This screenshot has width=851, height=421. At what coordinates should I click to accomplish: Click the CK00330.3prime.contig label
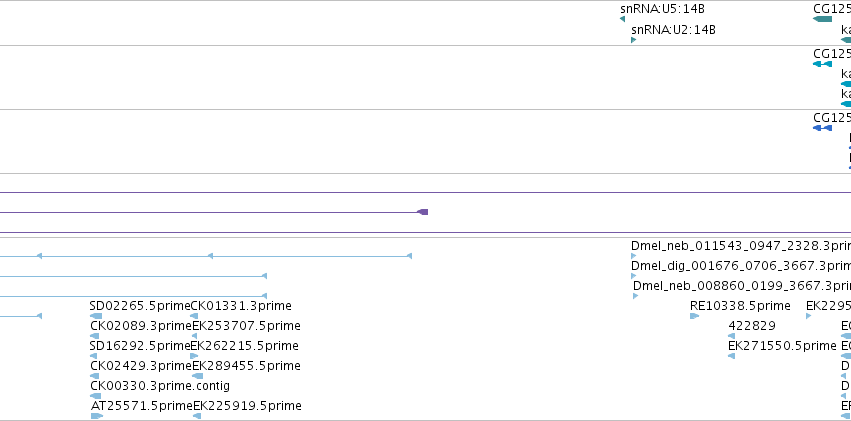pyautogui.click(x=160, y=386)
